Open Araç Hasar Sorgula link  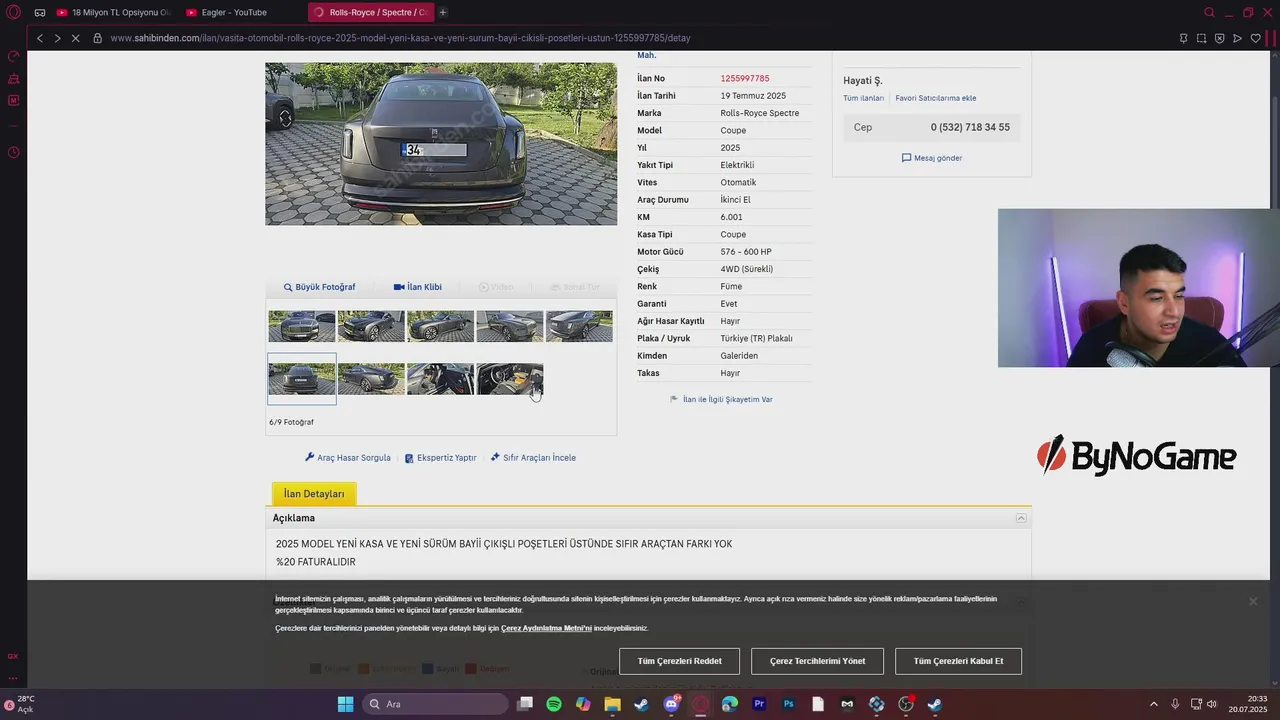[x=348, y=458]
